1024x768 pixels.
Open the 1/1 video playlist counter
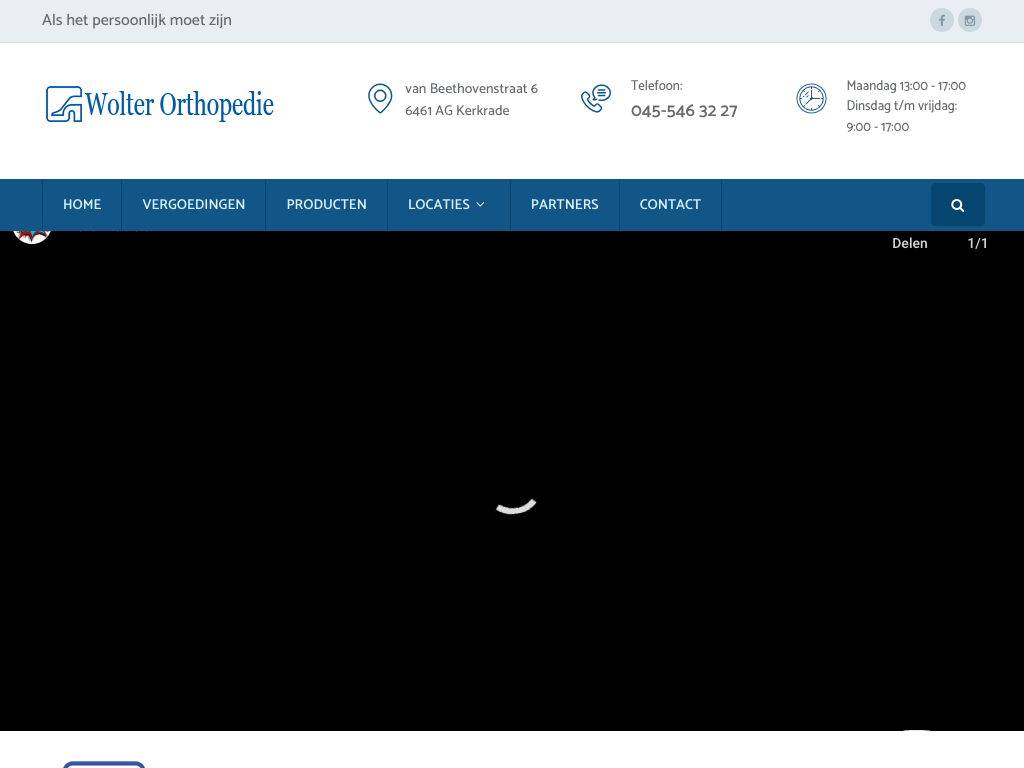(x=977, y=243)
